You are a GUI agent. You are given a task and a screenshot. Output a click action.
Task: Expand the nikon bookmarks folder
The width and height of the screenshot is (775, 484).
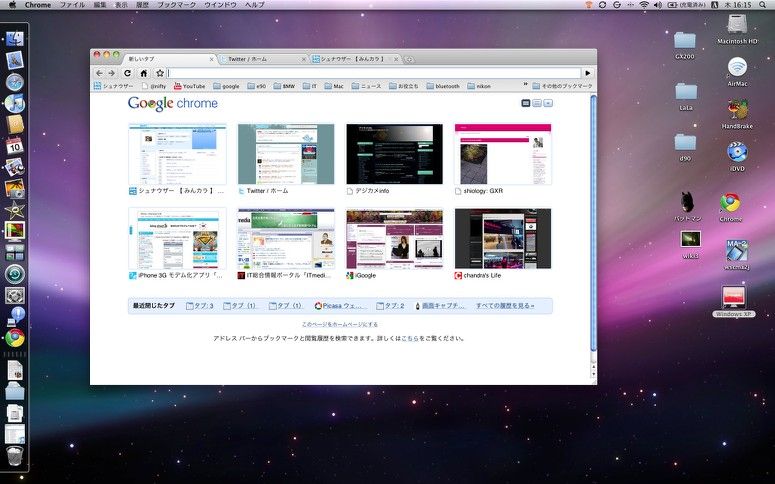[x=479, y=86]
